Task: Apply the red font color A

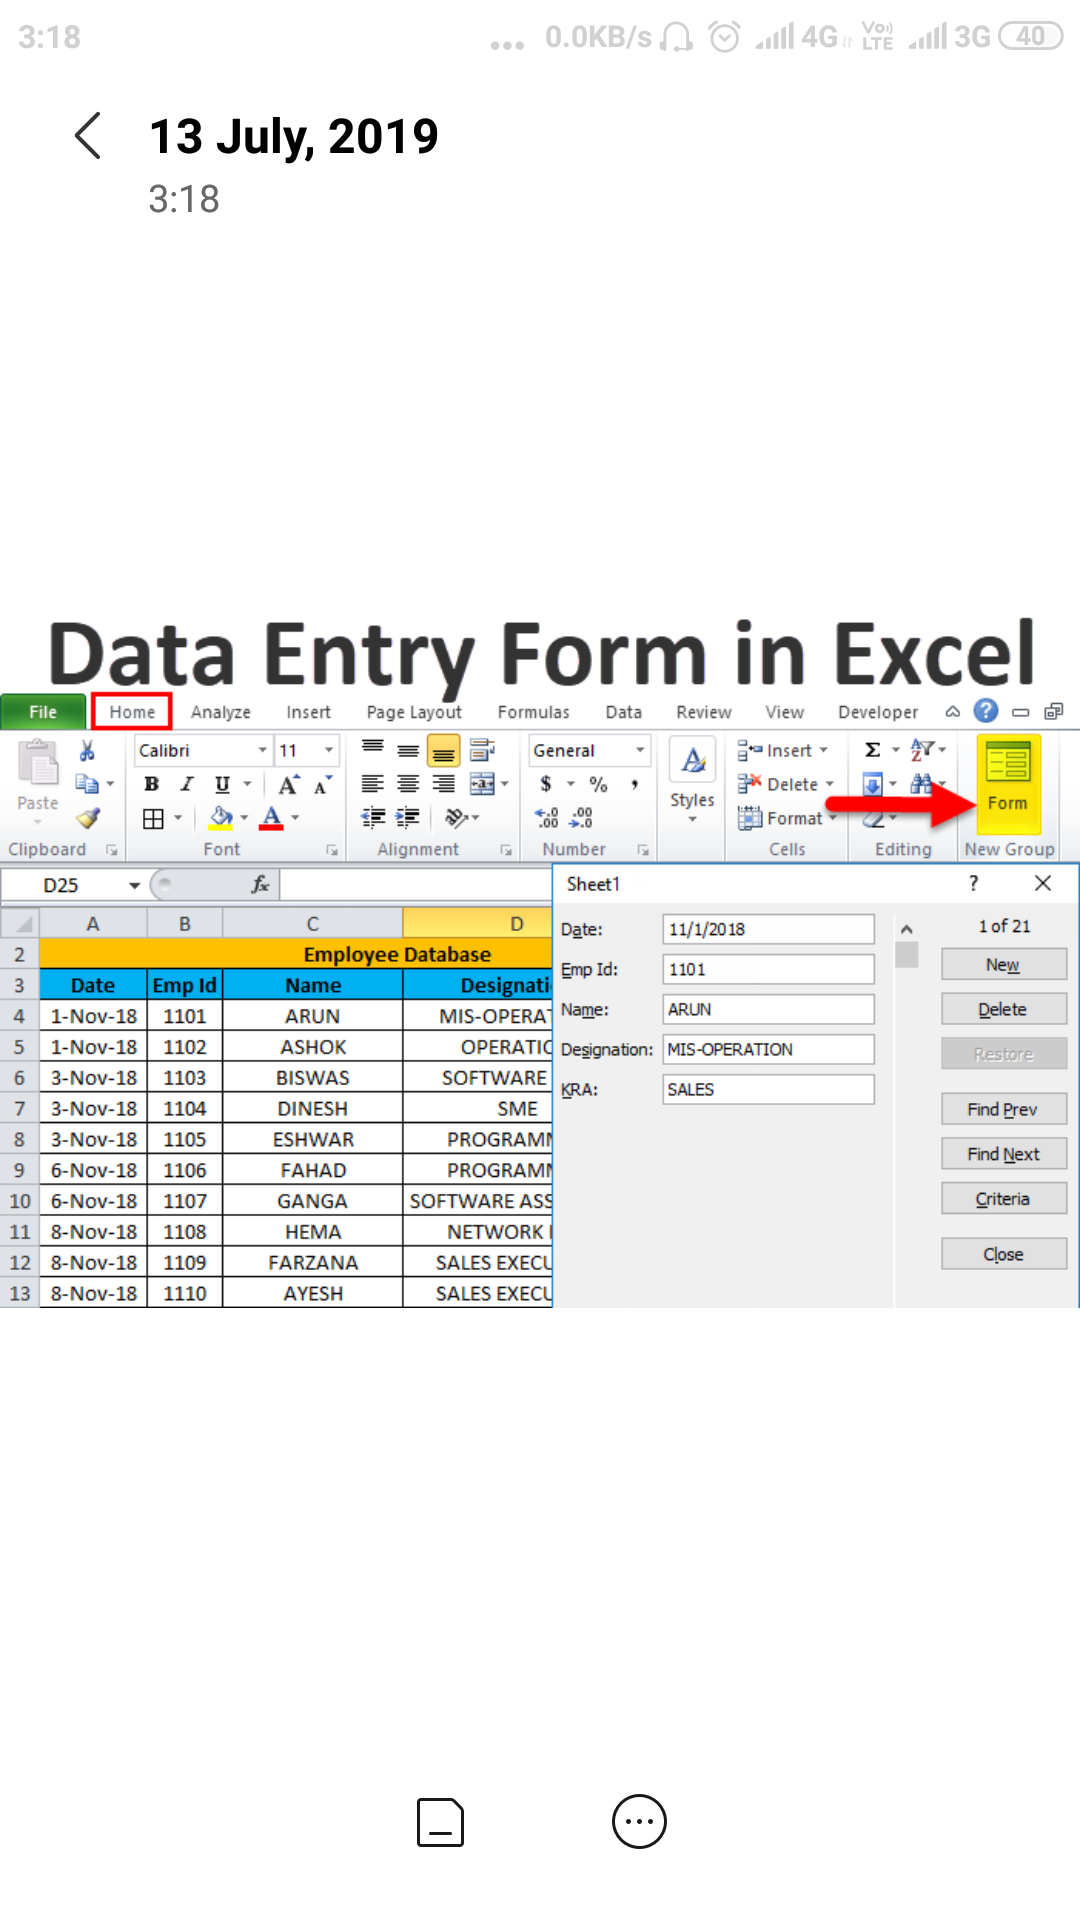Action: (x=271, y=818)
